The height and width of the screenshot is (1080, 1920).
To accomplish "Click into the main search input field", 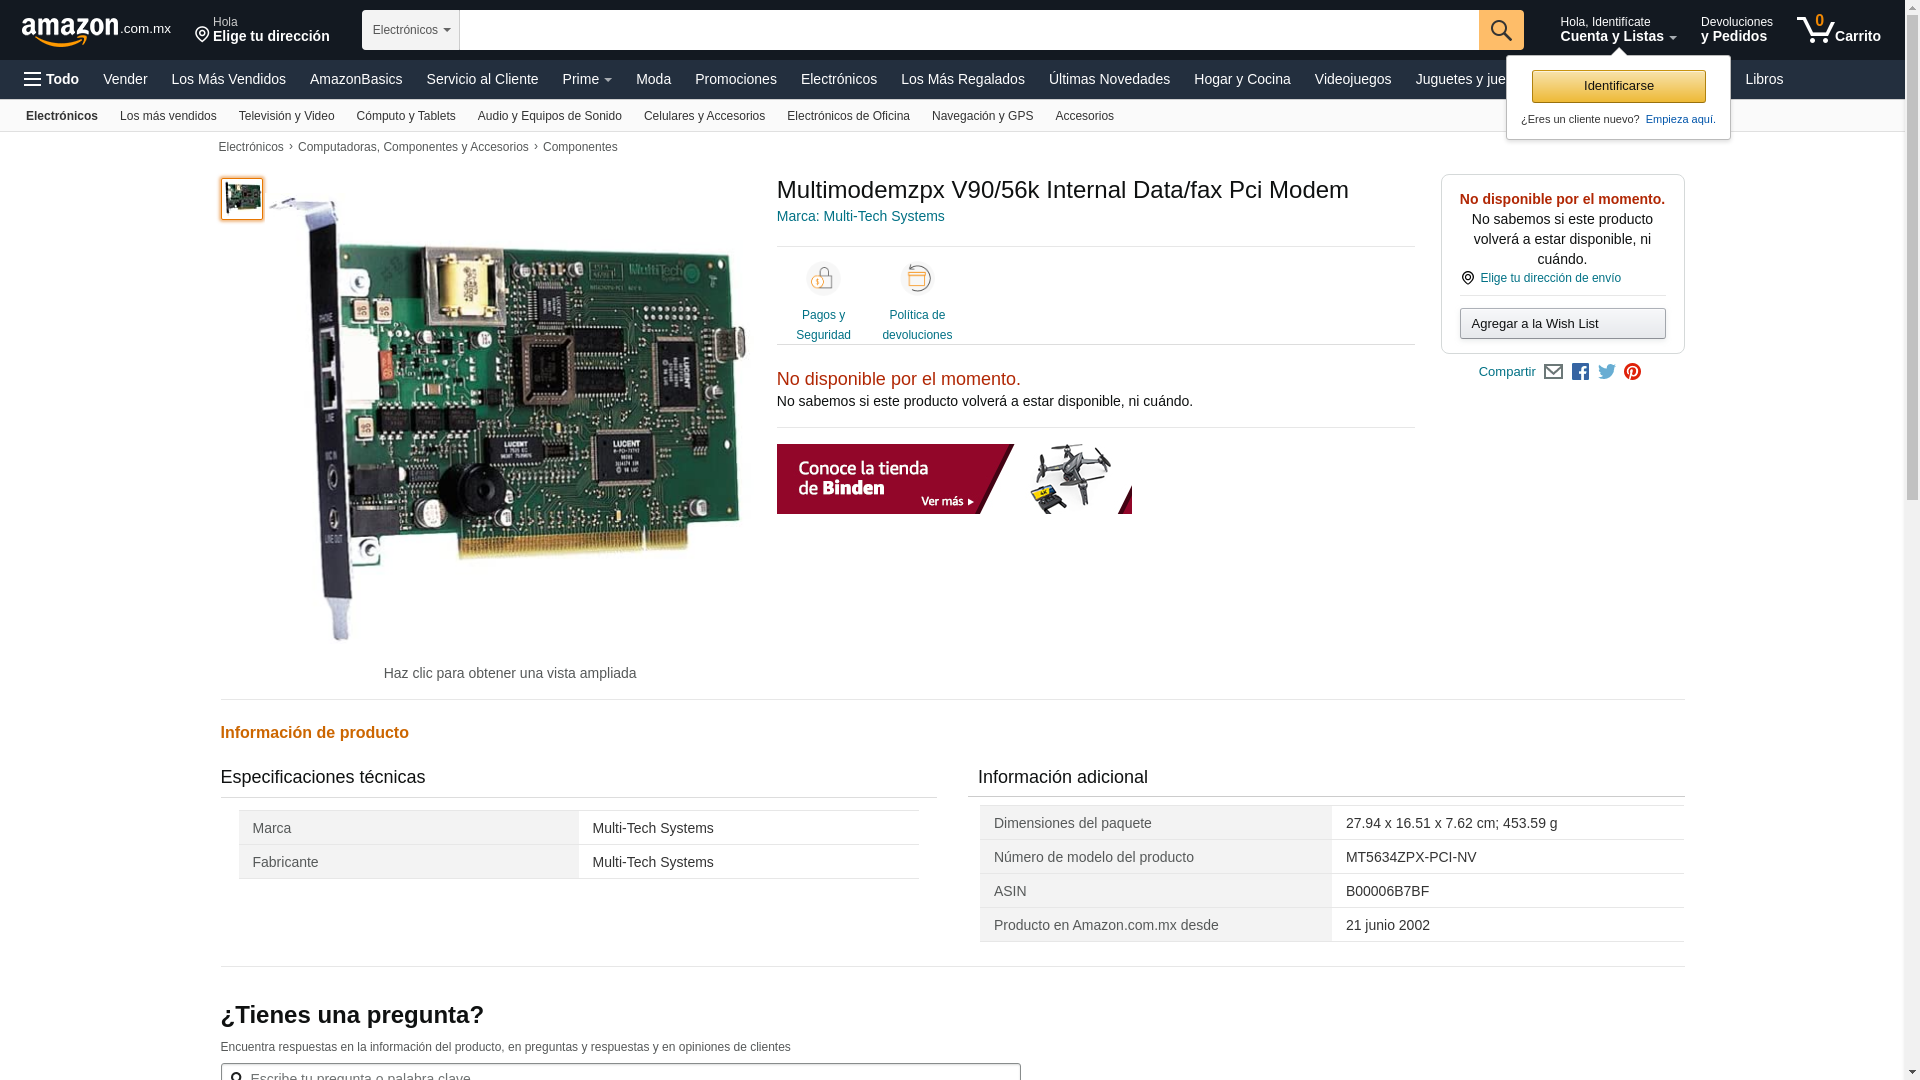I will [968, 30].
